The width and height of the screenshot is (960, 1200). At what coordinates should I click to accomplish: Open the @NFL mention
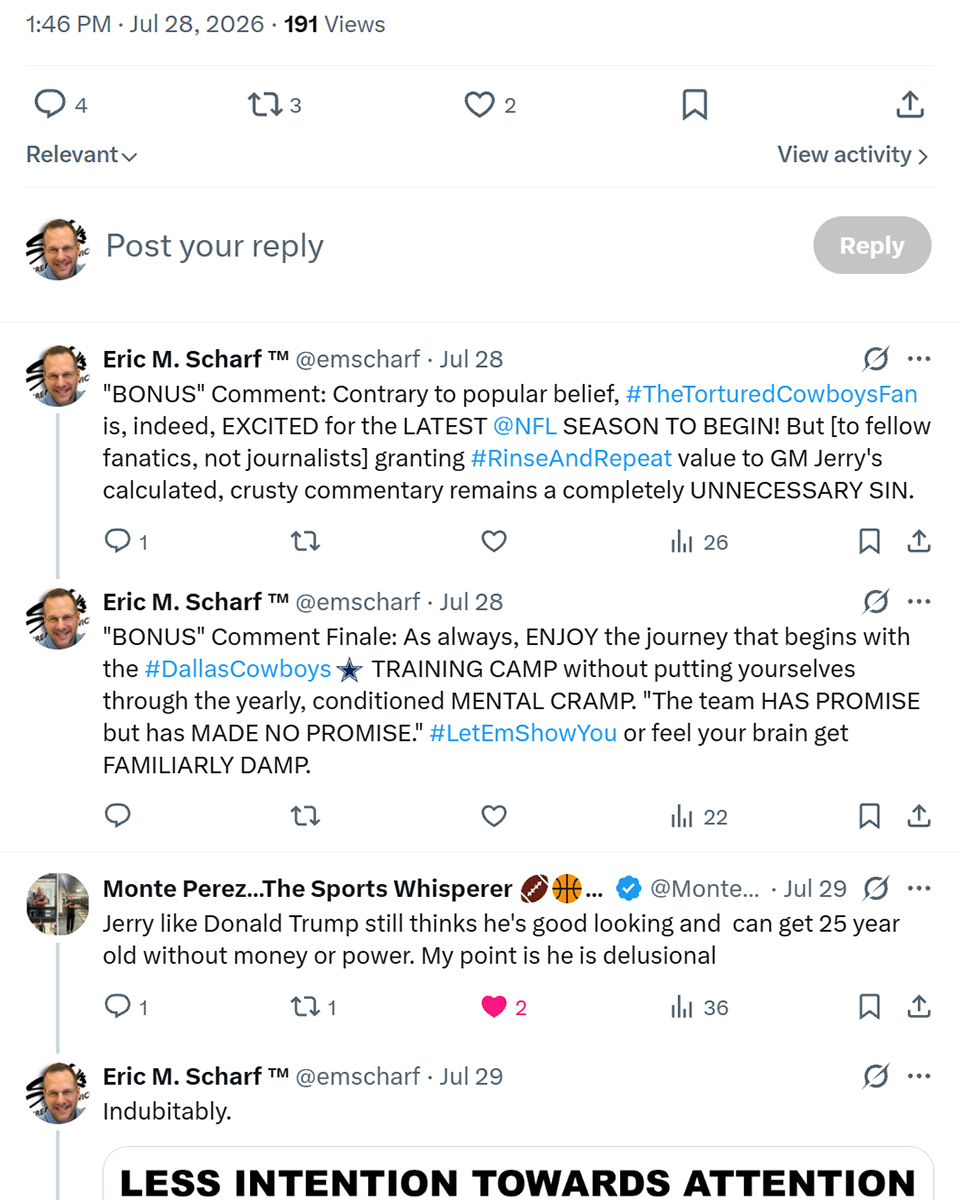pyautogui.click(x=525, y=426)
